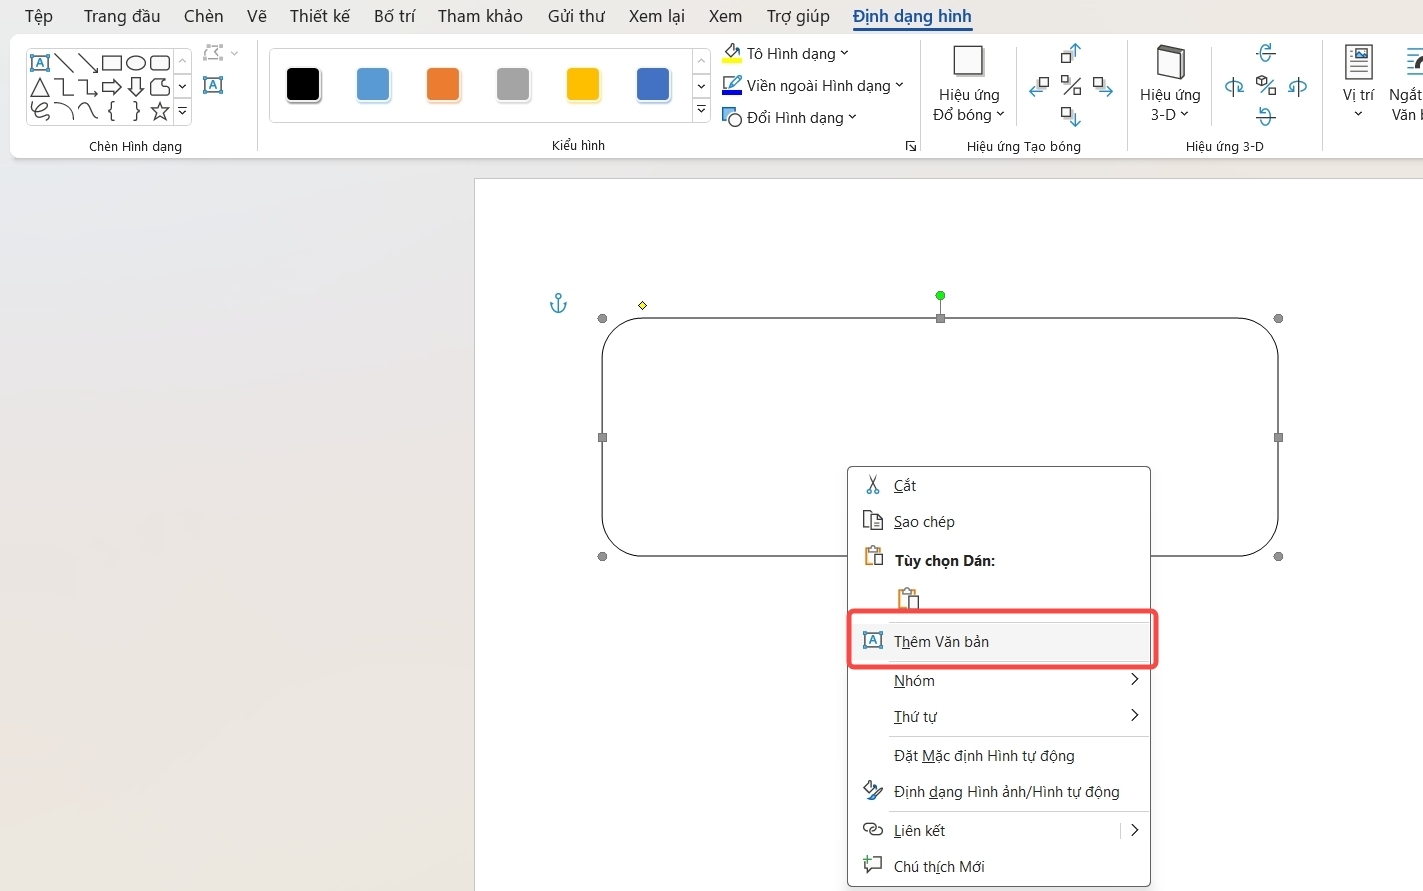Select the Elbow Arrow Connector shape
Screen dimensions: 1423x891
pyautogui.click(x=88, y=87)
